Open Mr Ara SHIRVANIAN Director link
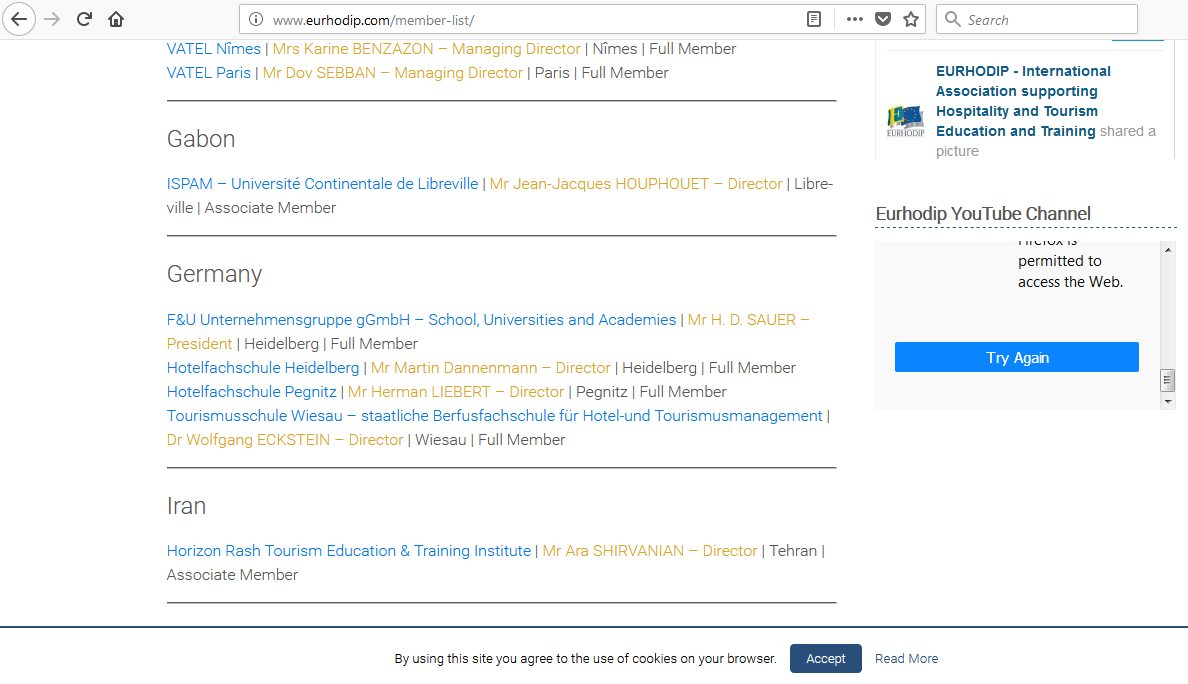This screenshot has height=684, width=1188. (x=650, y=551)
